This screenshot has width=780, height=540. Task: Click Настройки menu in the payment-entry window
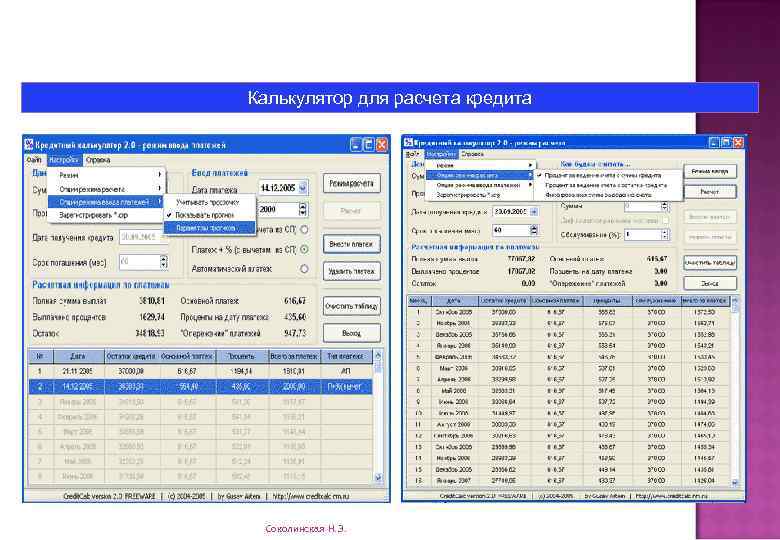[x=64, y=160]
